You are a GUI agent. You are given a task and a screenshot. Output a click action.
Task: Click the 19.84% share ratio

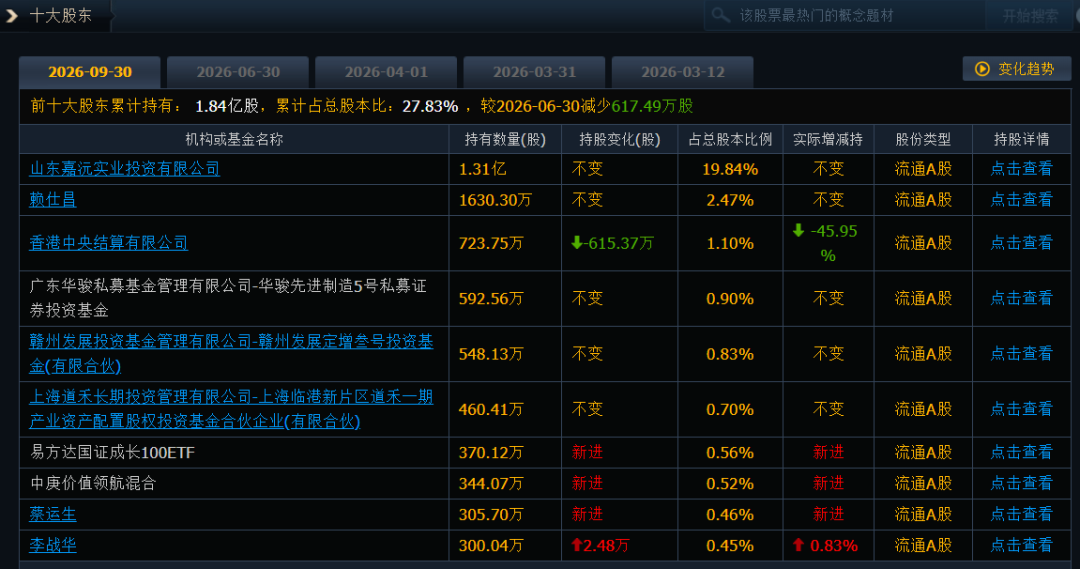point(730,169)
